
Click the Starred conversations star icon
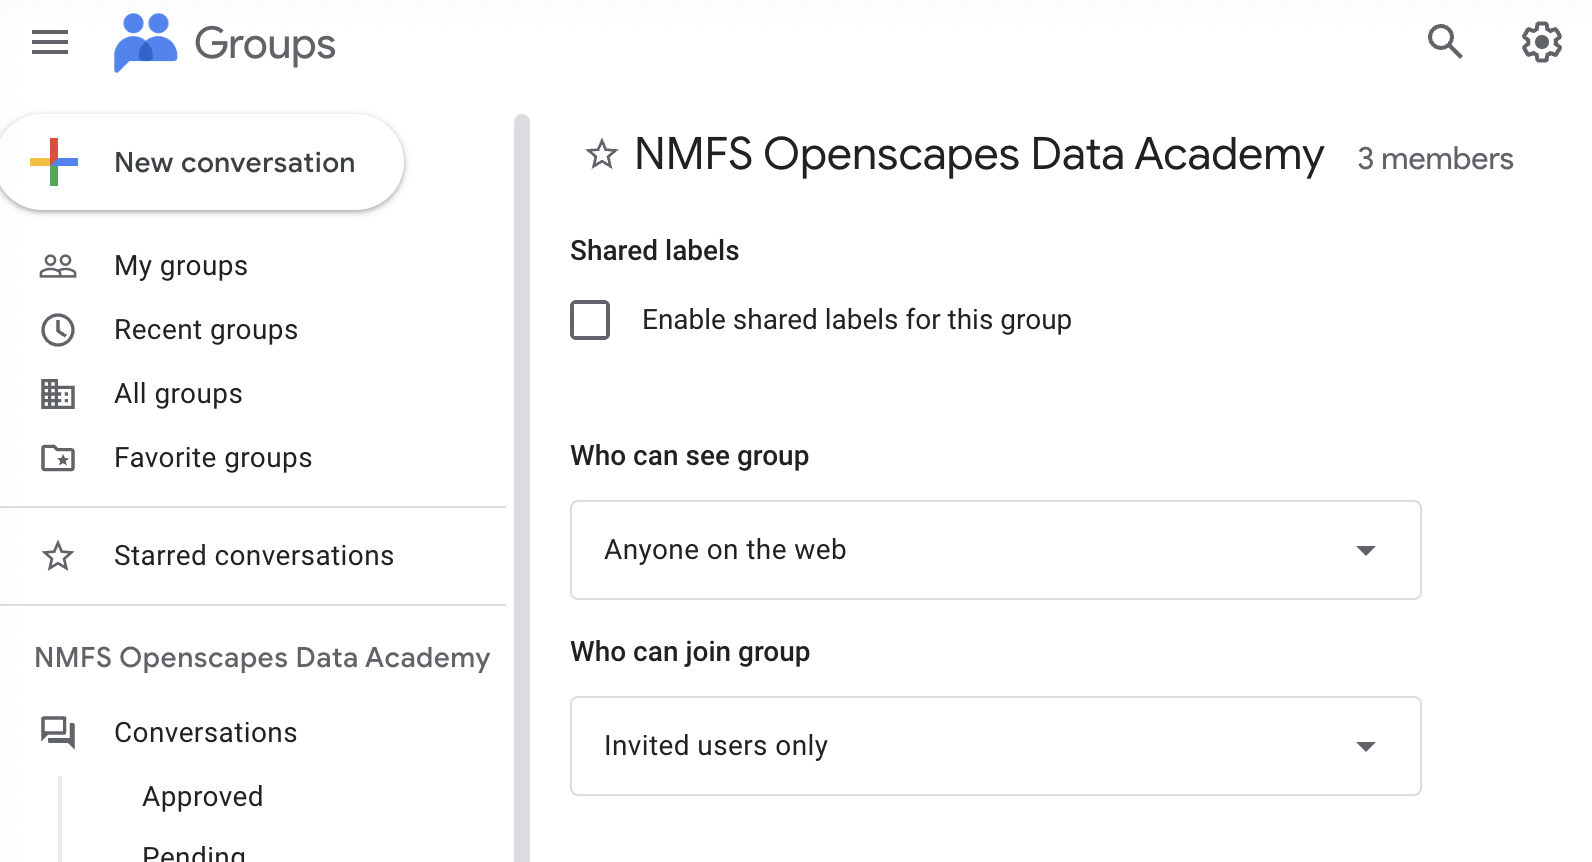coord(58,556)
